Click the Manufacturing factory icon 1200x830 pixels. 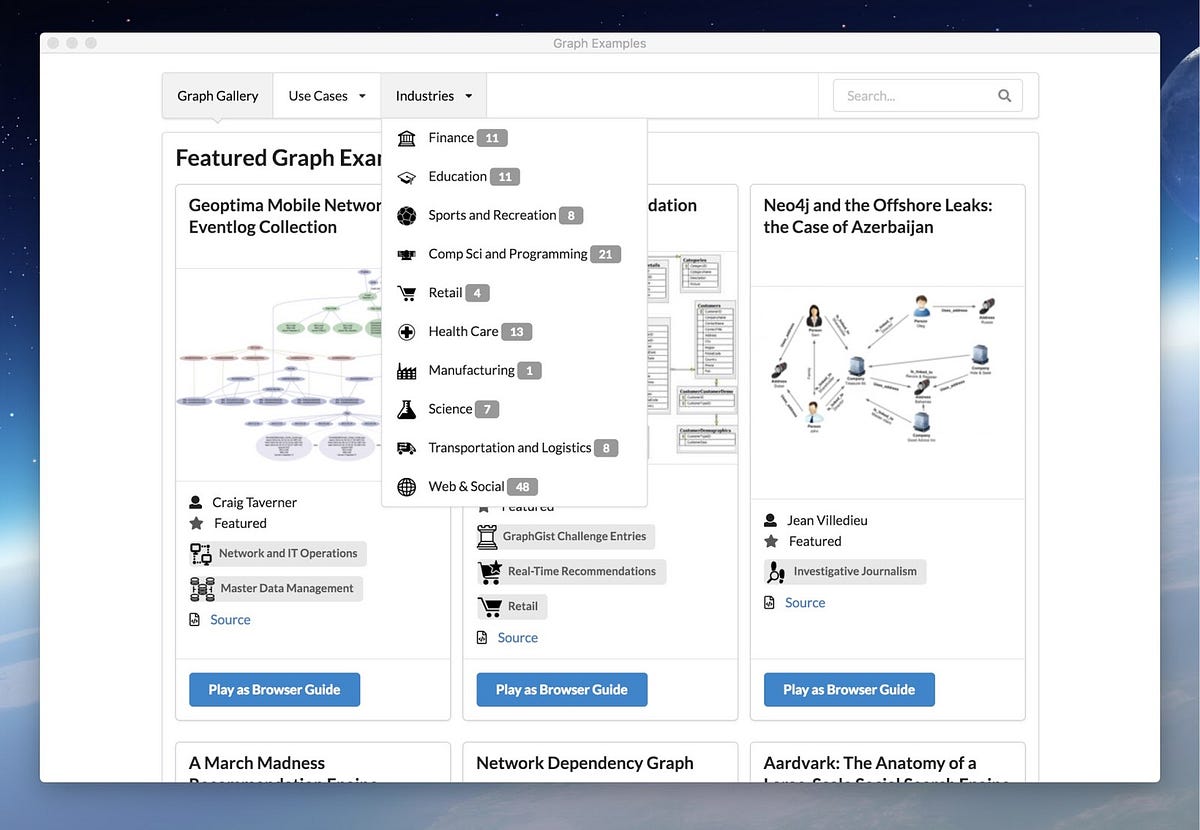406,369
